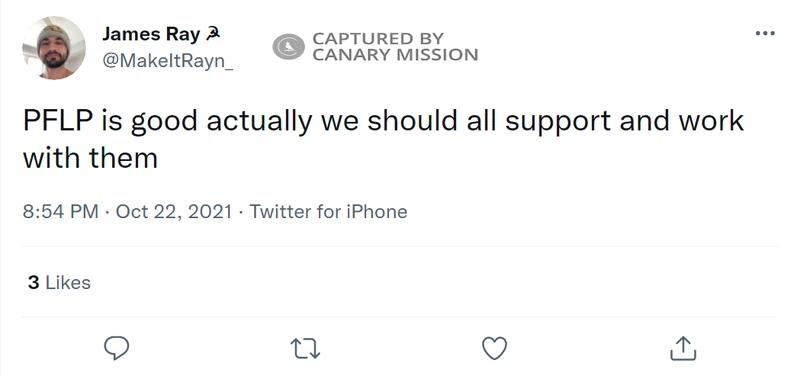Click the 8:54 PM timestamp

pyautogui.click(x=61, y=211)
